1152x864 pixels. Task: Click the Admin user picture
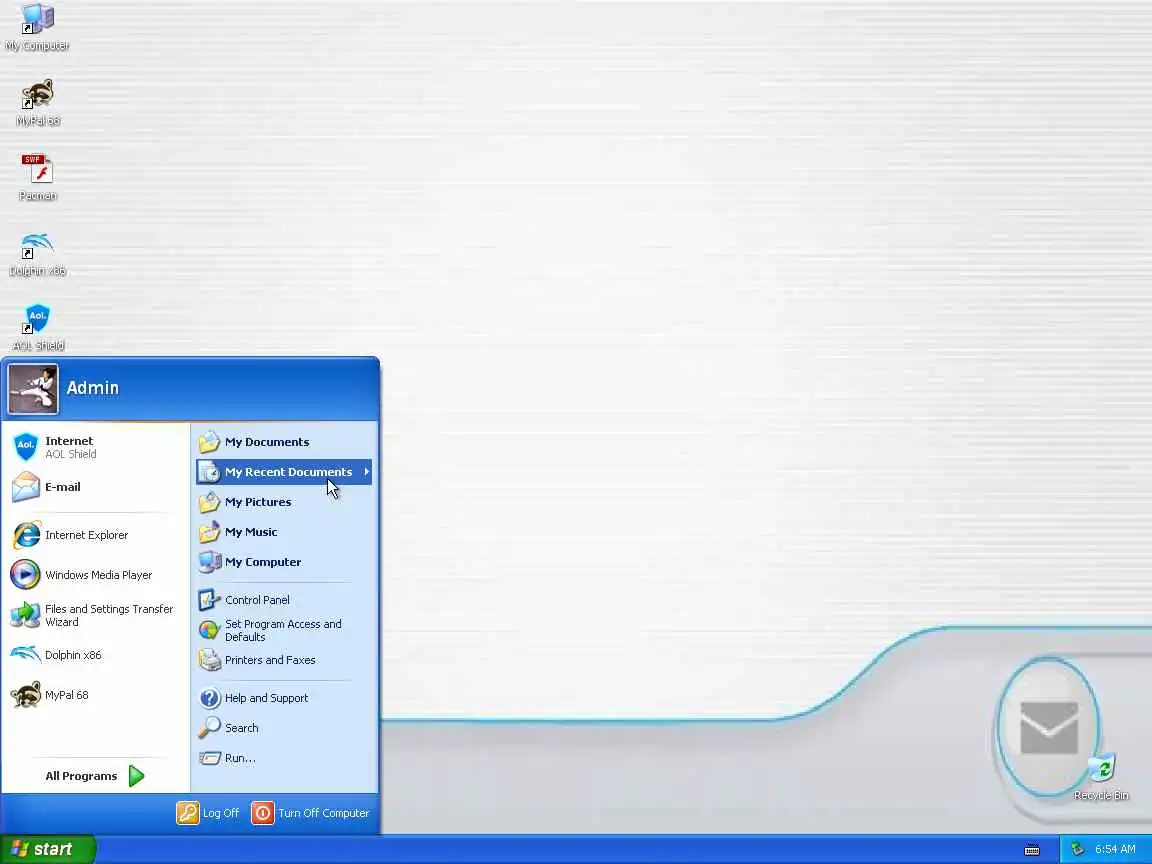(x=33, y=389)
